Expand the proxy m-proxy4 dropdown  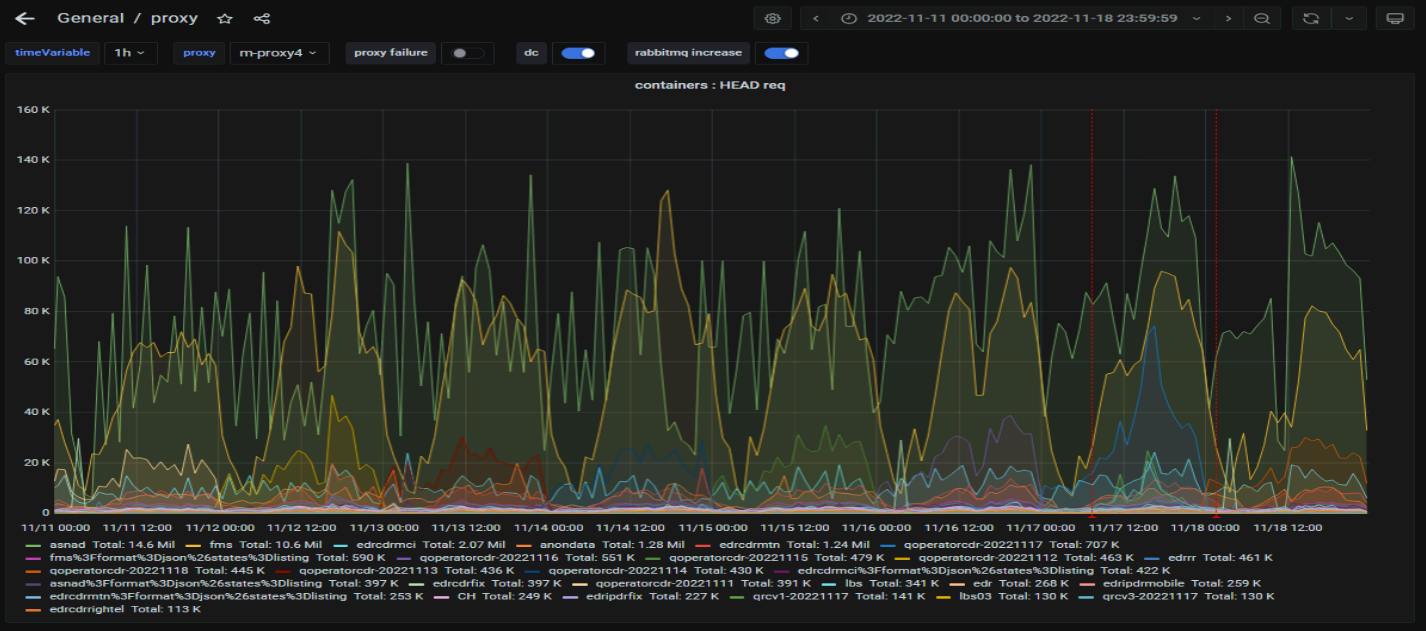[x=279, y=53]
